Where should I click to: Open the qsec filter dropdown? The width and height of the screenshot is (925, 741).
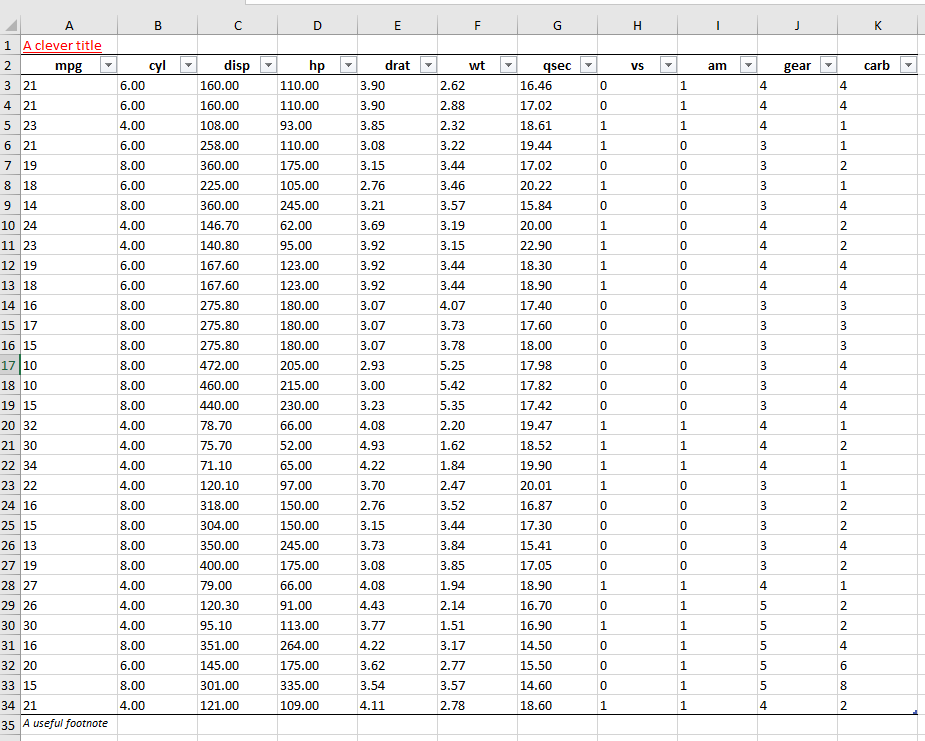tap(588, 65)
